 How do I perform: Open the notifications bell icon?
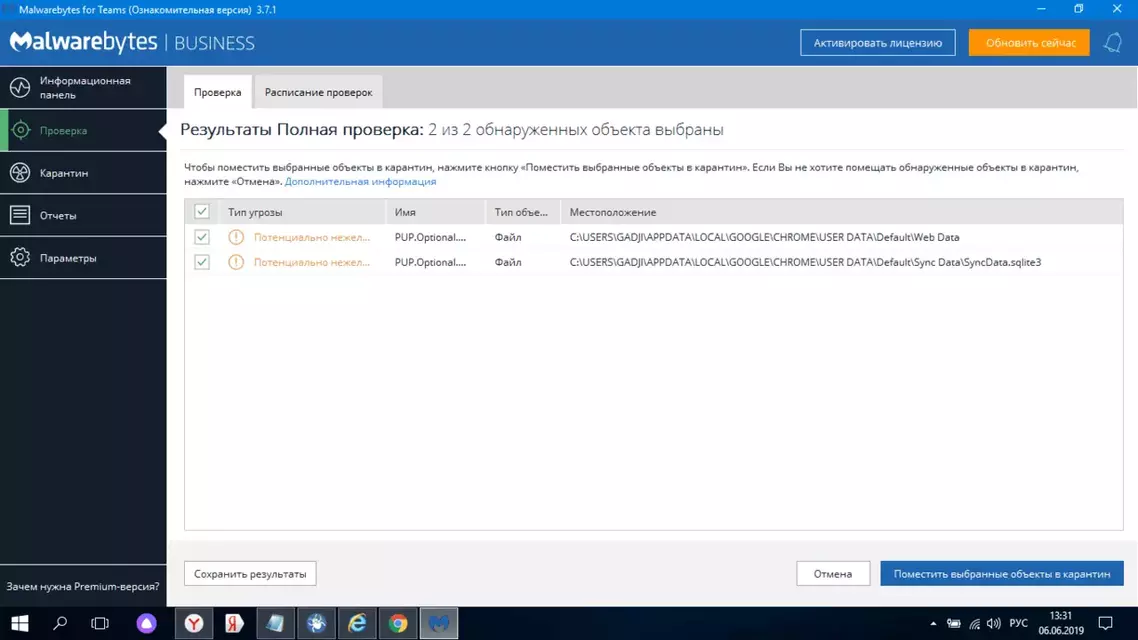(1113, 43)
